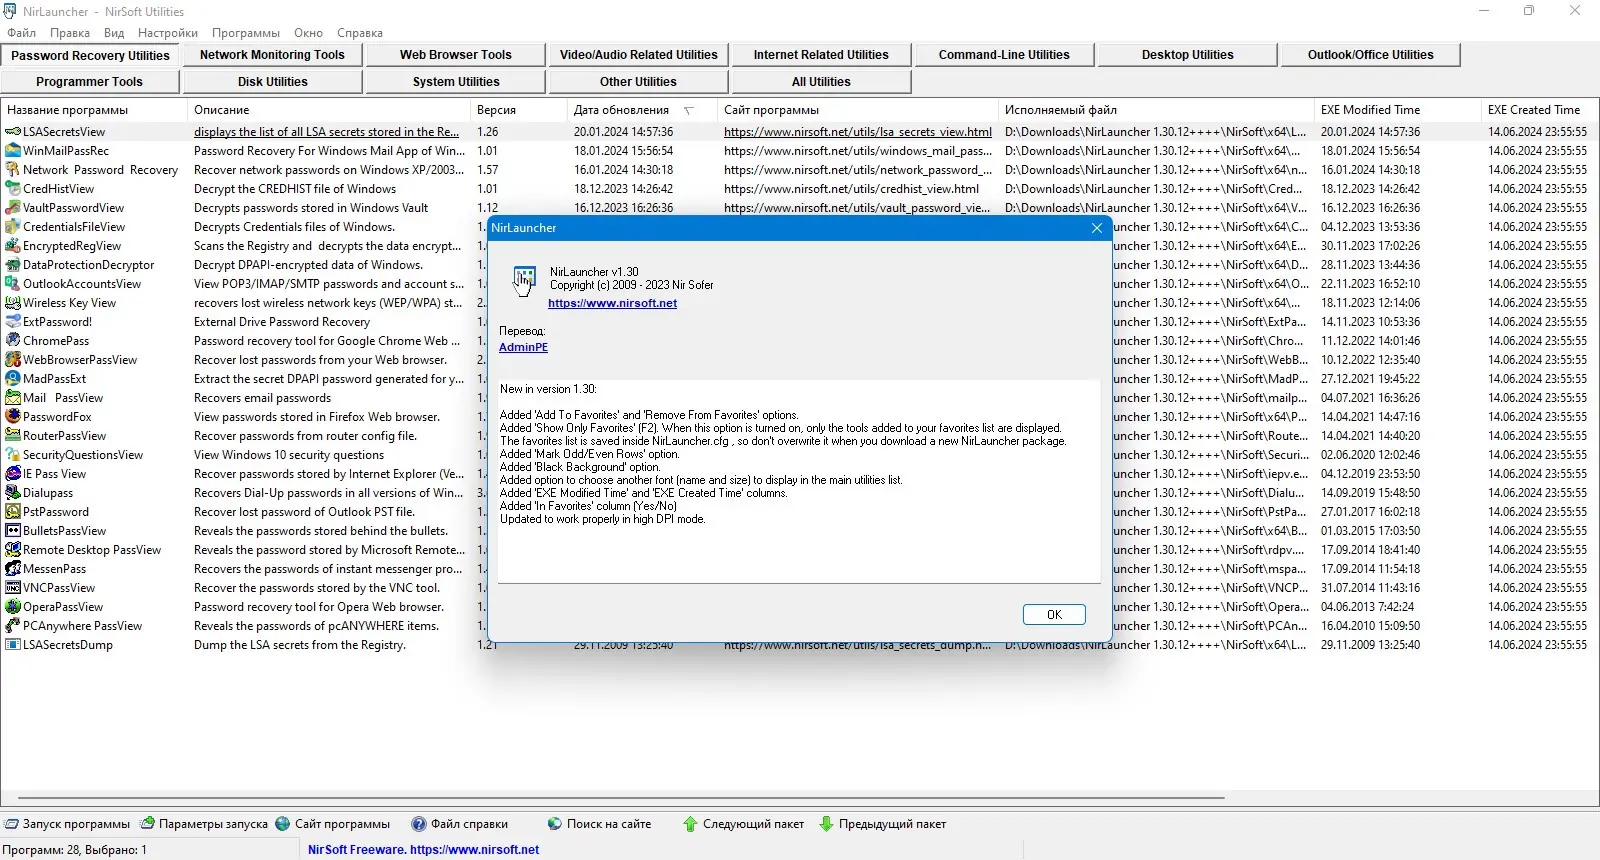This screenshot has width=1600, height=860.
Task: Click the Dialupass program icon
Action: tap(13, 493)
